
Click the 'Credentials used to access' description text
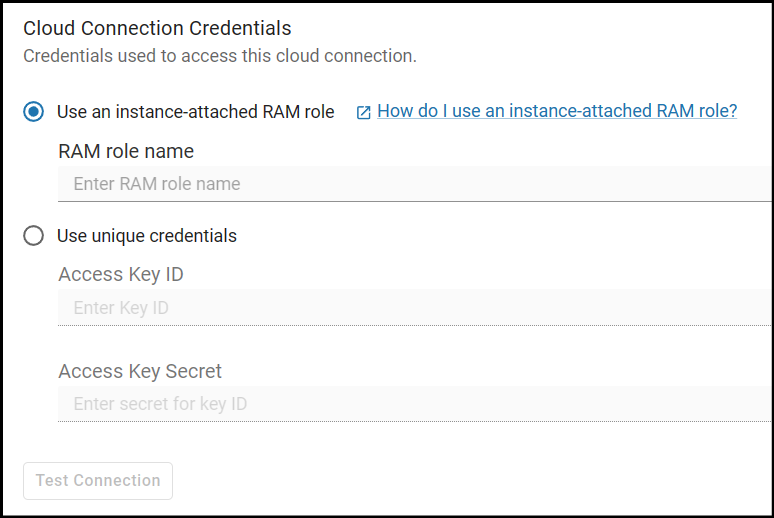coord(220,56)
